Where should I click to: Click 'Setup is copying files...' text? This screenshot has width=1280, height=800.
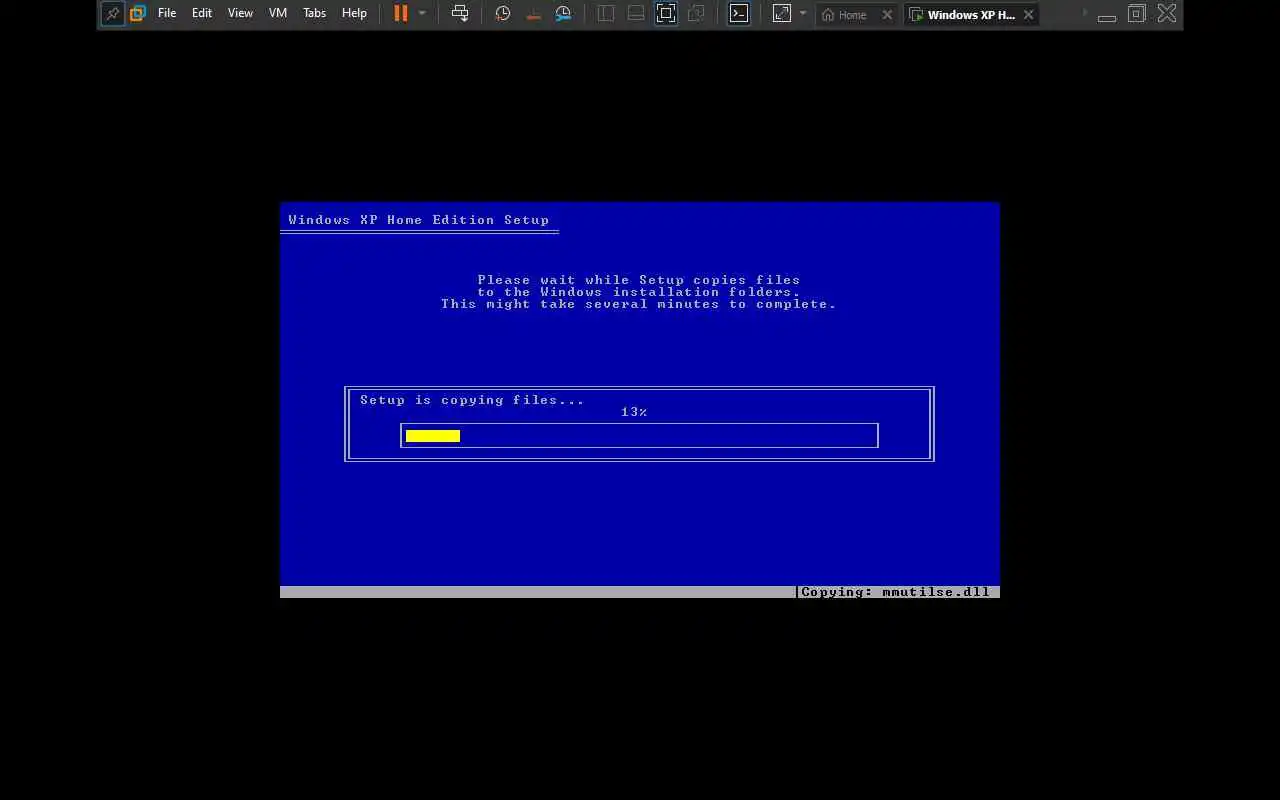[472, 400]
